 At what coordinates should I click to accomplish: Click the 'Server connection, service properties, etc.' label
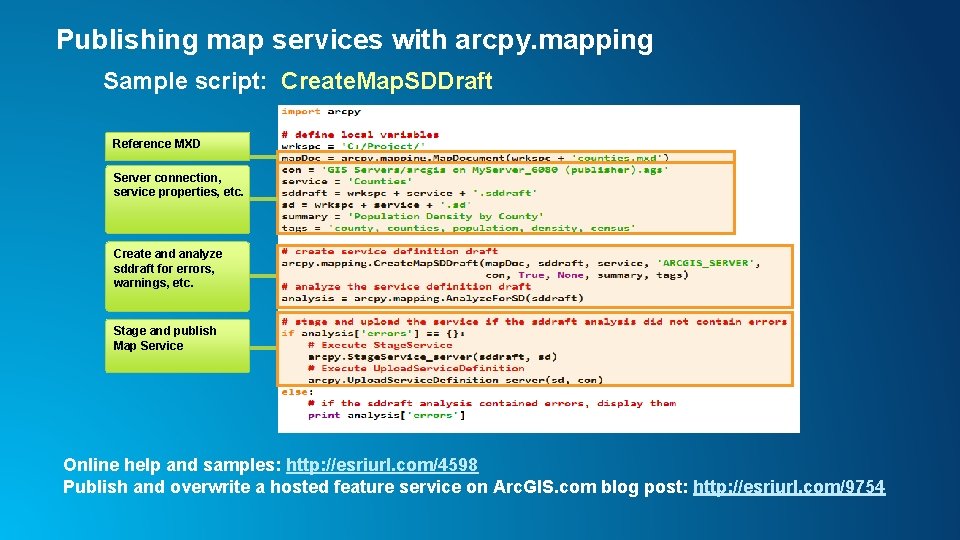coord(178,199)
